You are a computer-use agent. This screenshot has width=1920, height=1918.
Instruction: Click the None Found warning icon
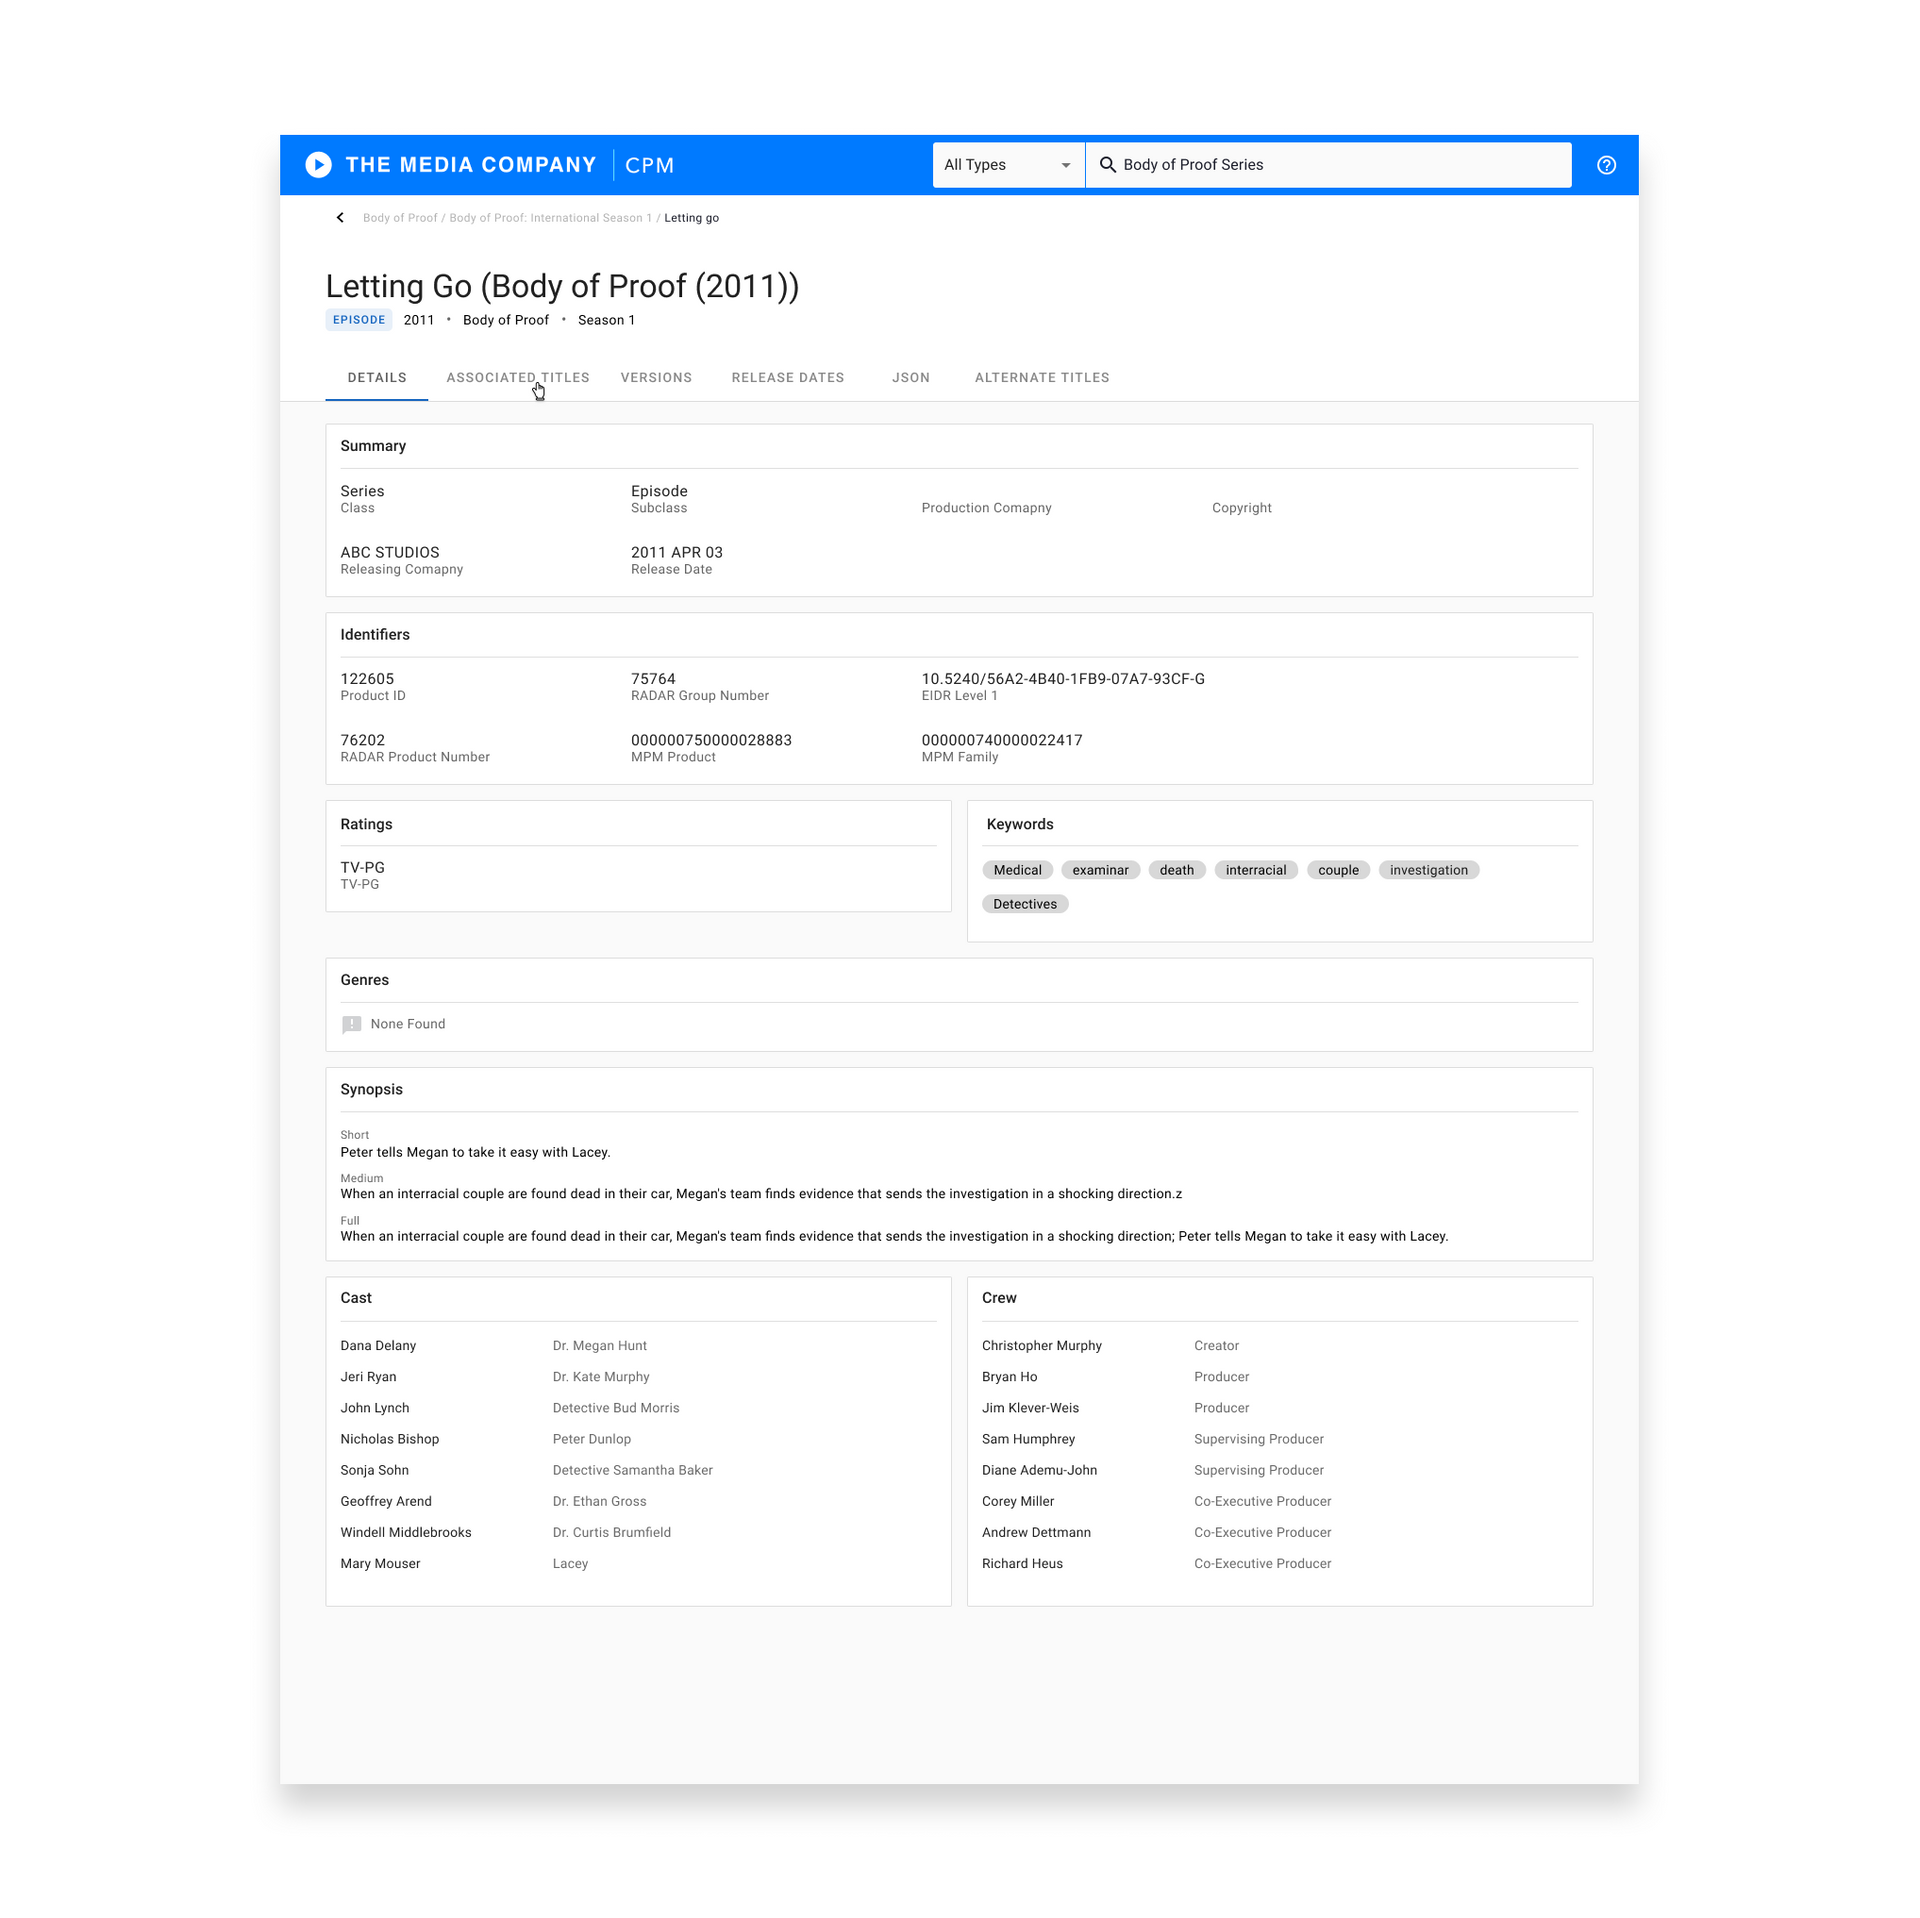[351, 1024]
